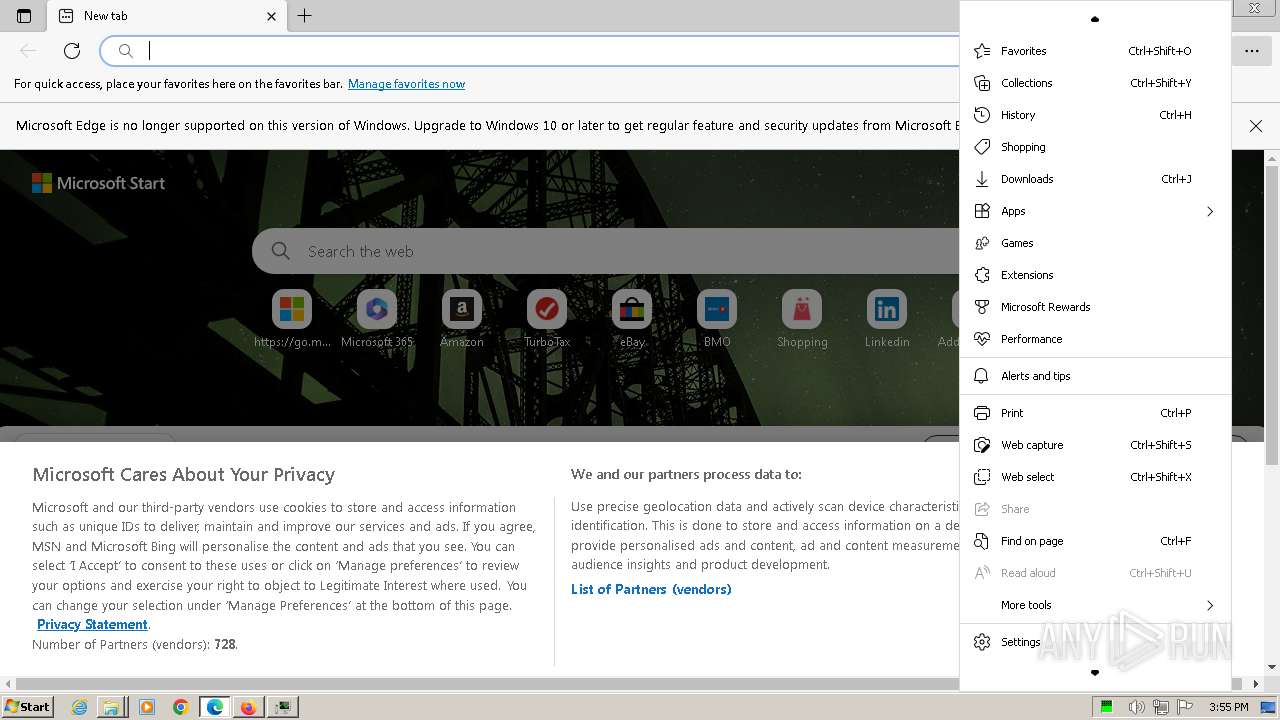This screenshot has width=1280, height=720.
Task: Open File Explorer from the taskbar
Action: [x=111, y=707]
